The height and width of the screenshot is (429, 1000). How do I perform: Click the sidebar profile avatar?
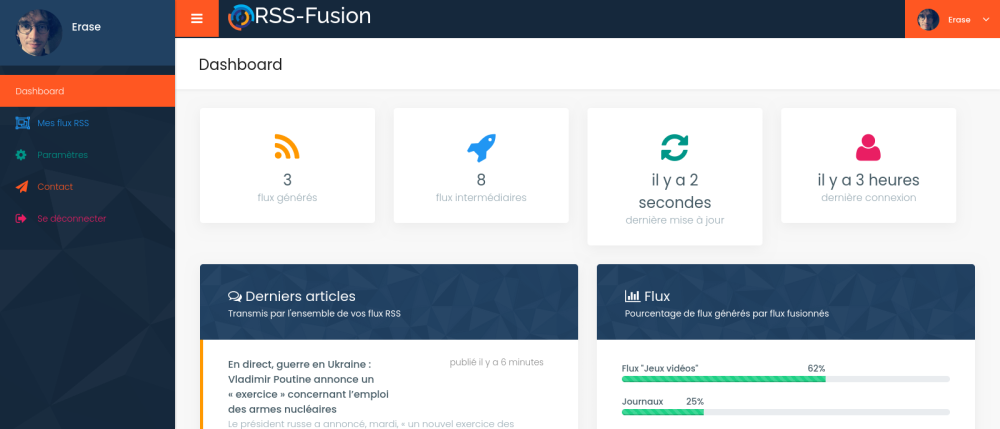pos(39,33)
